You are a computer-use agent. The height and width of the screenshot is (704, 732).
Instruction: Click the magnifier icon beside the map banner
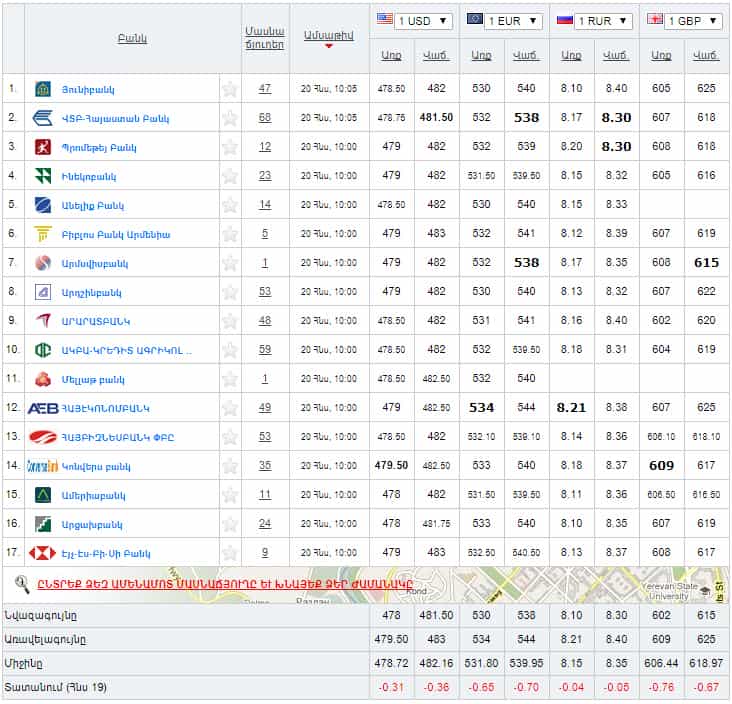22,583
